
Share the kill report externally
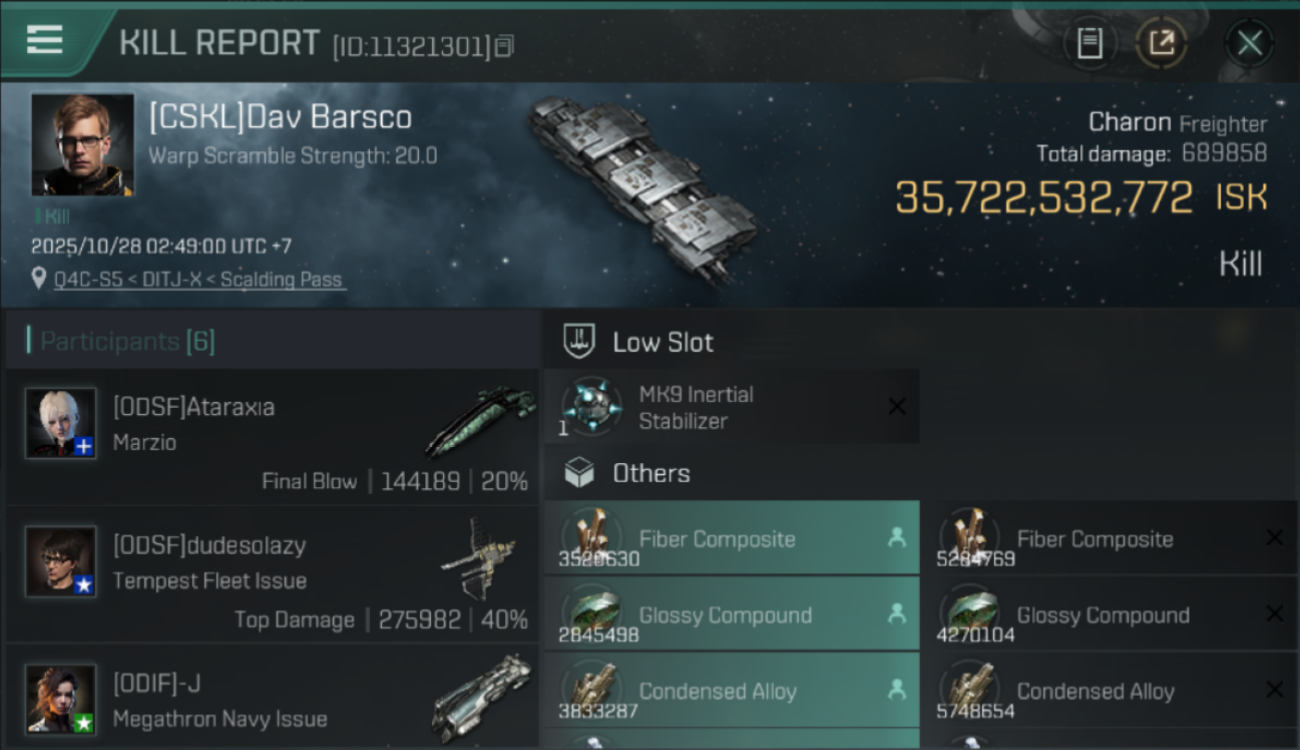click(1161, 43)
